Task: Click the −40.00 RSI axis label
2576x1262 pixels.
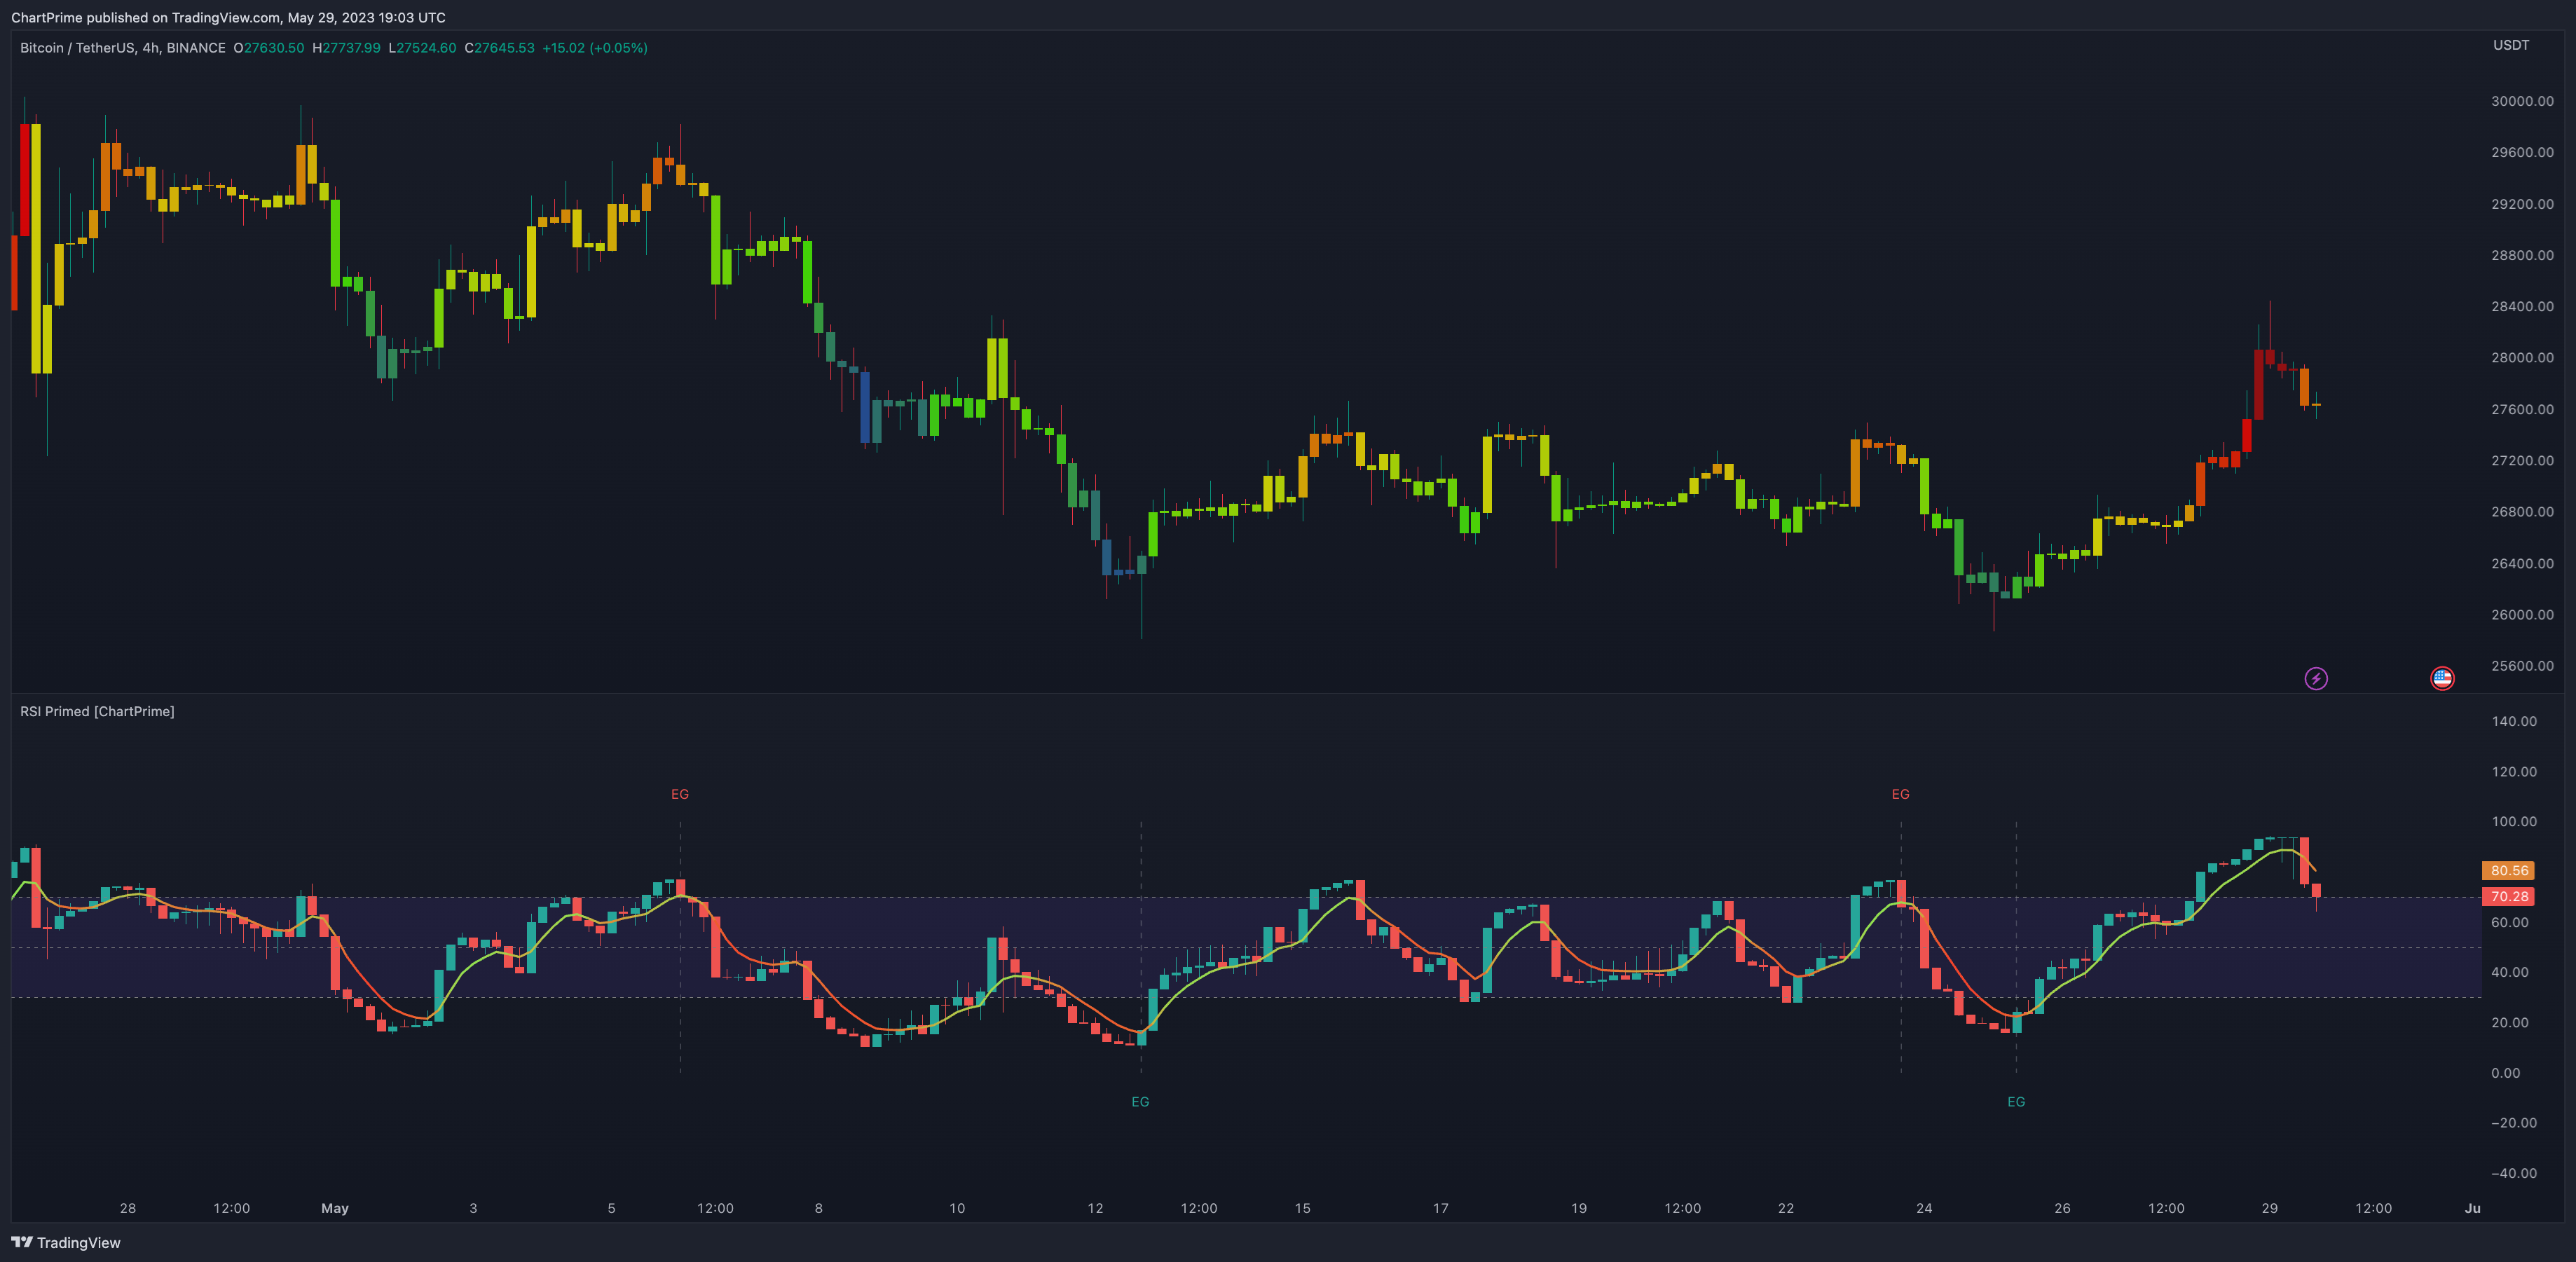Action: click(2513, 1173)
